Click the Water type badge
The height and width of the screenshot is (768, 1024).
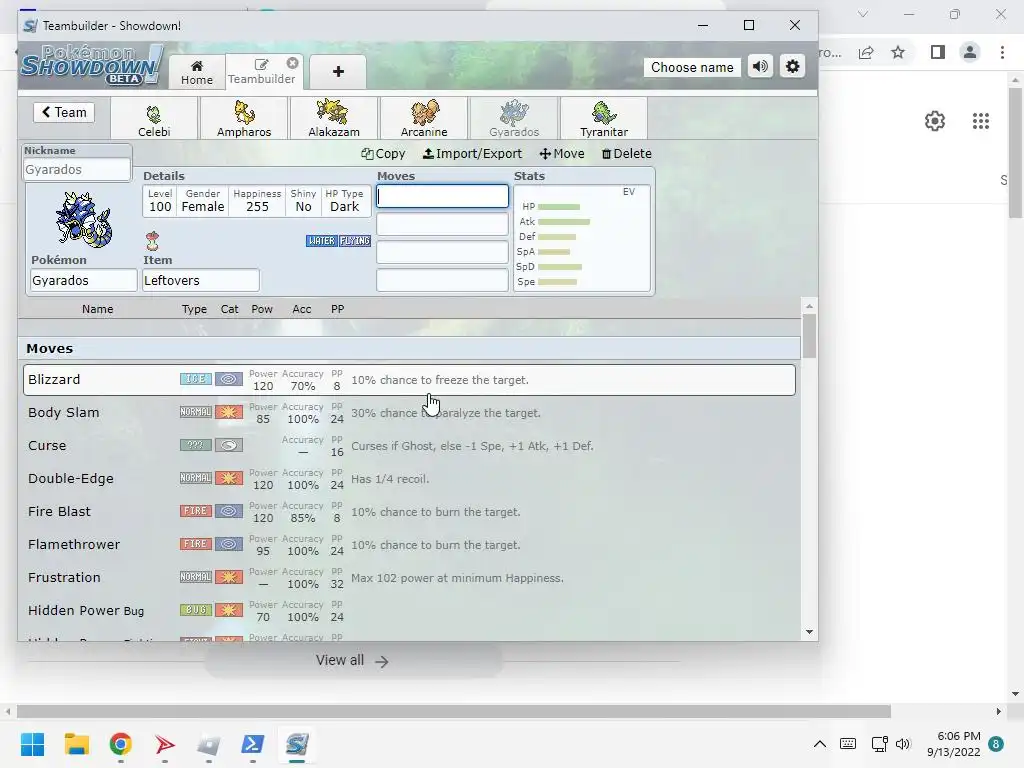pos(321,241)
